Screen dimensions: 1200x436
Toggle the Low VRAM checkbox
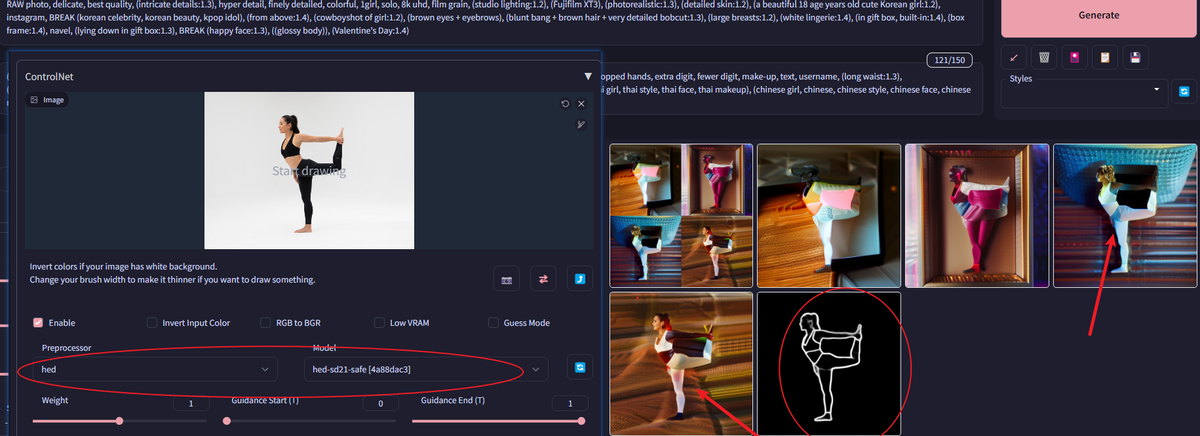[380, 323]
